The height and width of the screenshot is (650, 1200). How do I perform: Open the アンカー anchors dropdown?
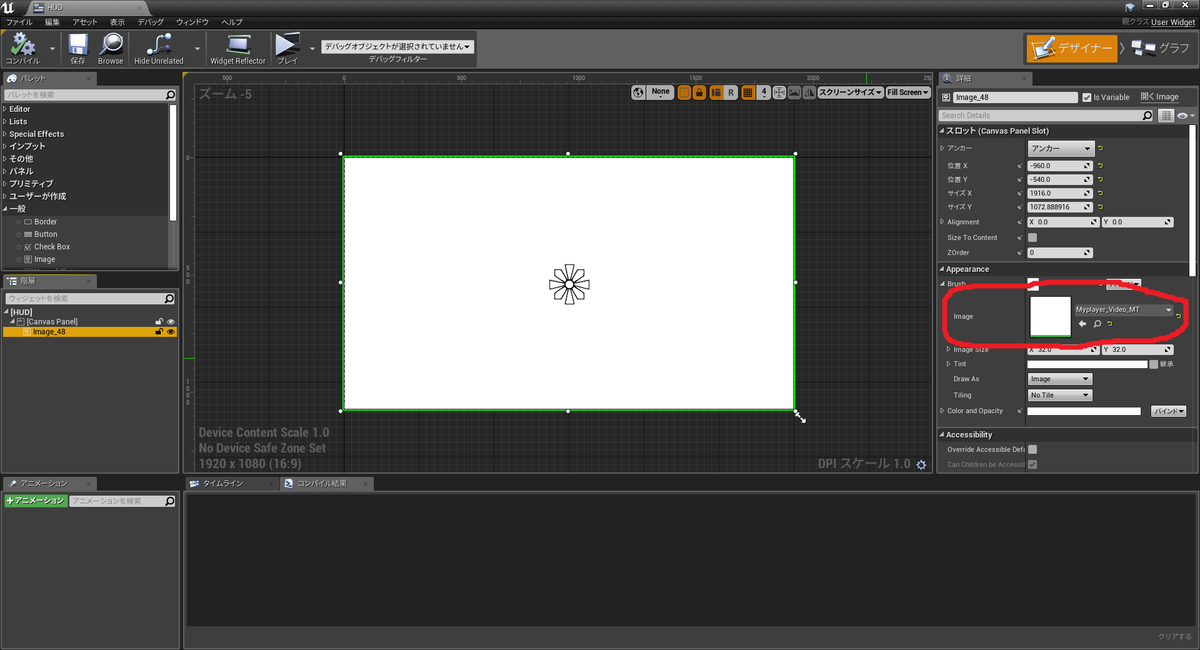pos(1060,148)
